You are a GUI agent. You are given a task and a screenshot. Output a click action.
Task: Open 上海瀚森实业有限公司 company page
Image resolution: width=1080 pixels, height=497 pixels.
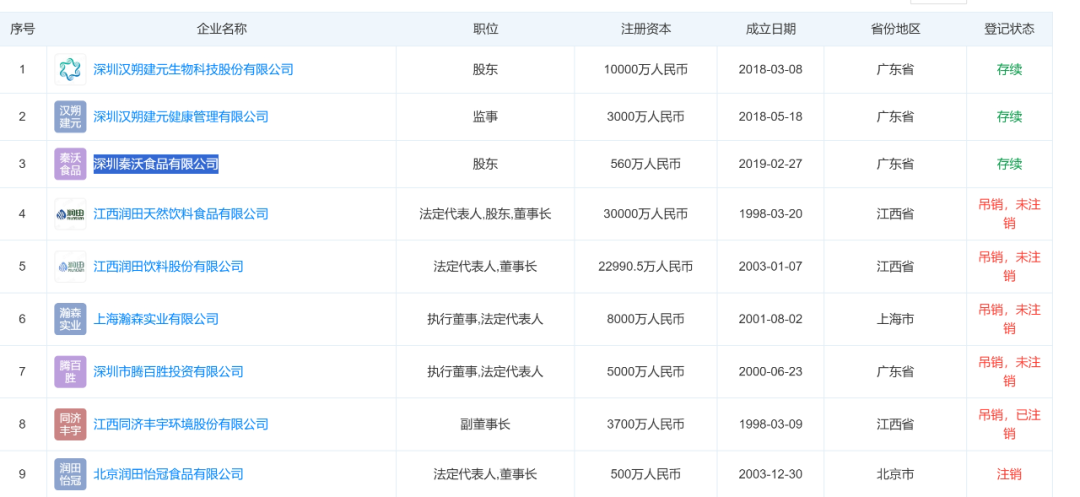click(x=156, y=320)
